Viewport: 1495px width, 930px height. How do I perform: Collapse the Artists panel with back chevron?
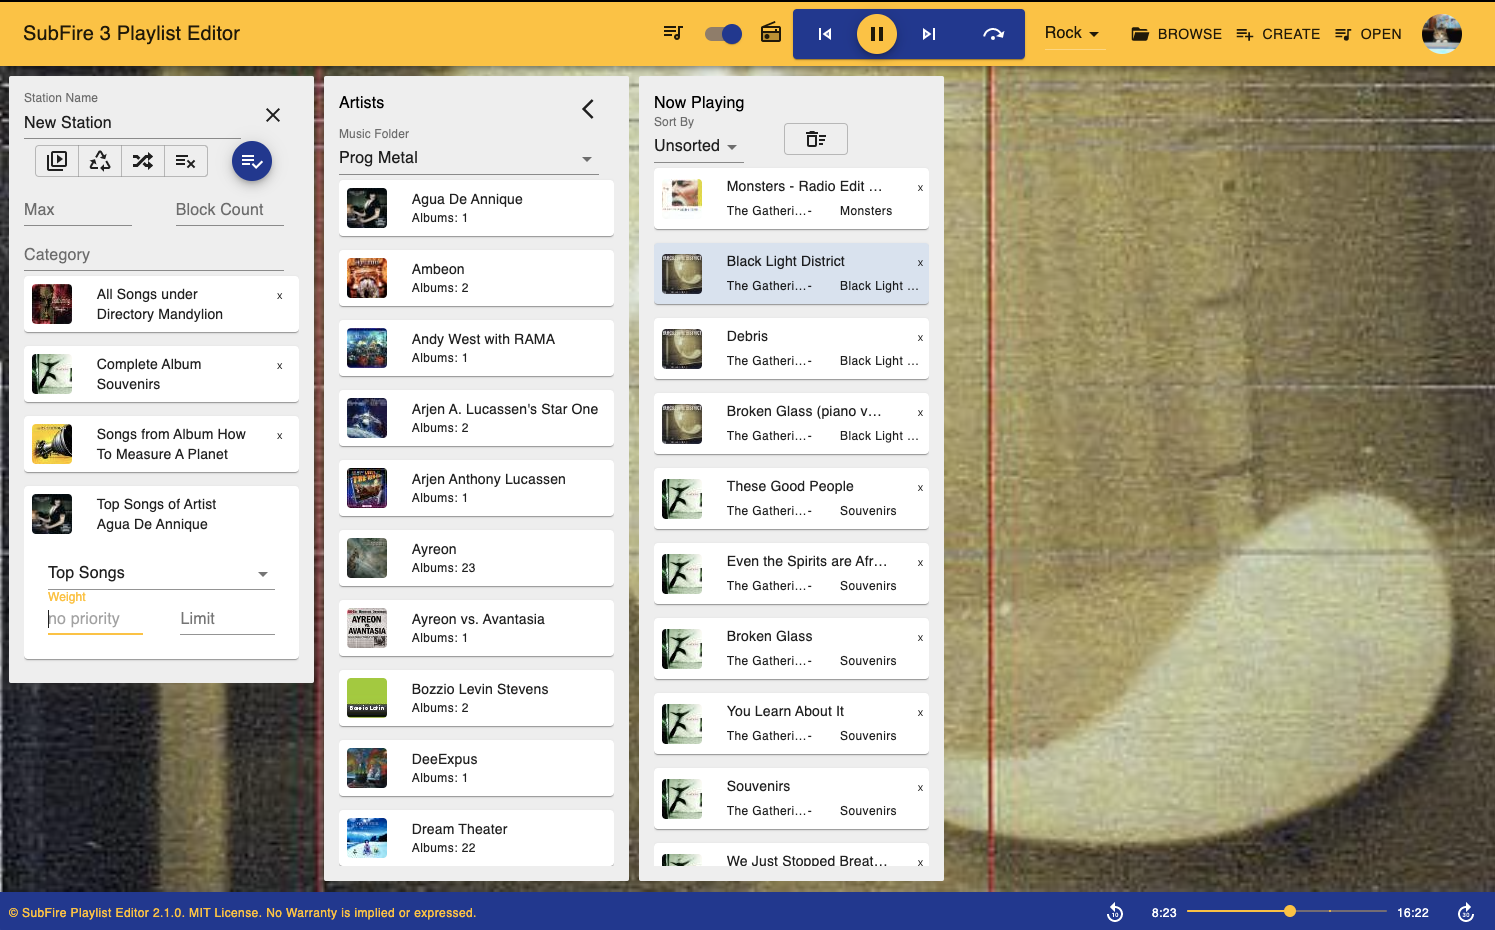click(x=588, y=109)
